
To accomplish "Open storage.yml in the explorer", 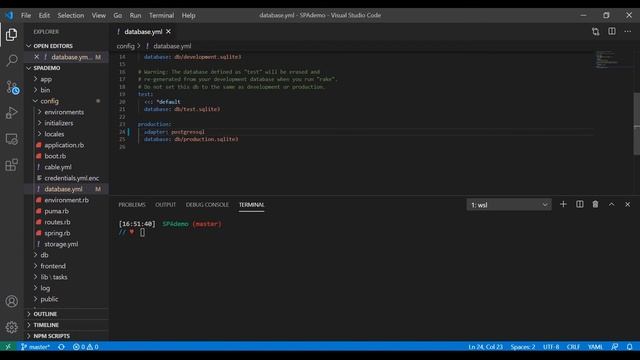I will [61, 244].
